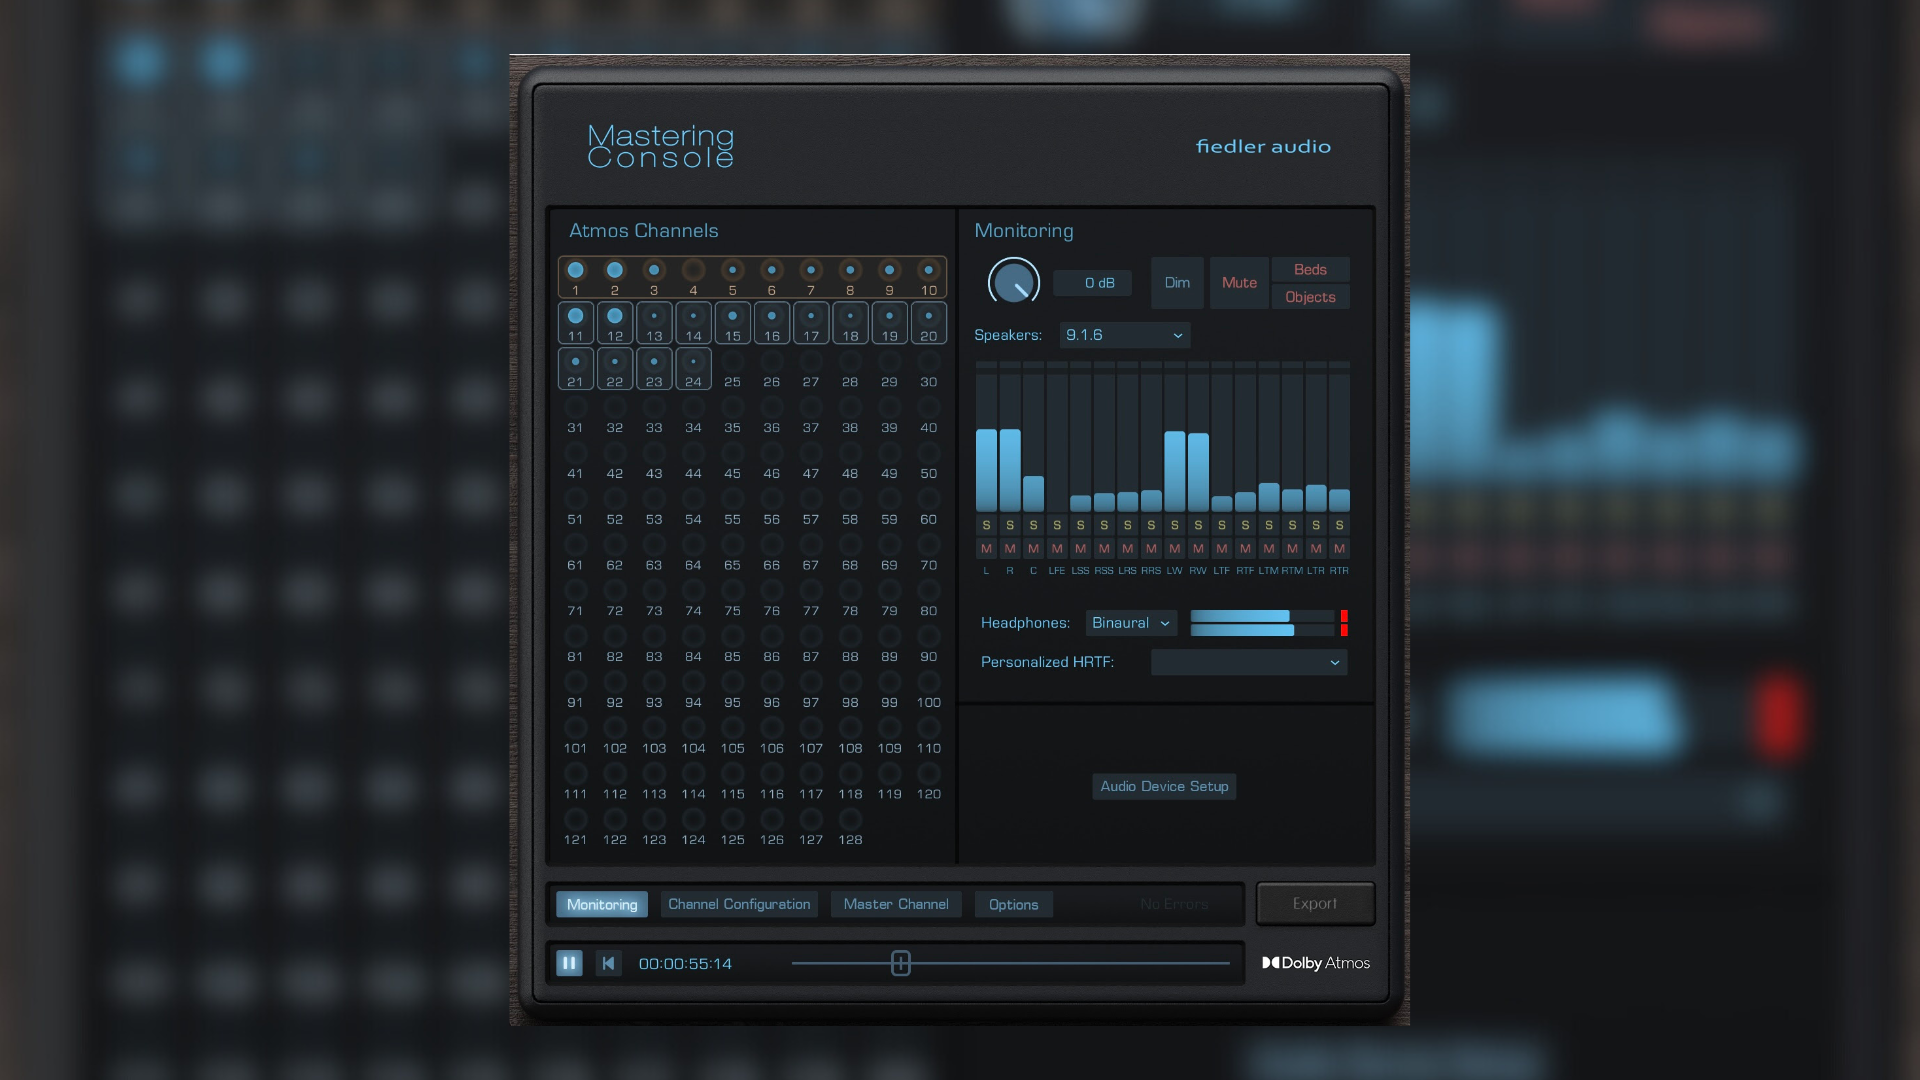1920x1080 pixels.
Task: Click the 0 dB level display
Action: (x=1092, y=282)
